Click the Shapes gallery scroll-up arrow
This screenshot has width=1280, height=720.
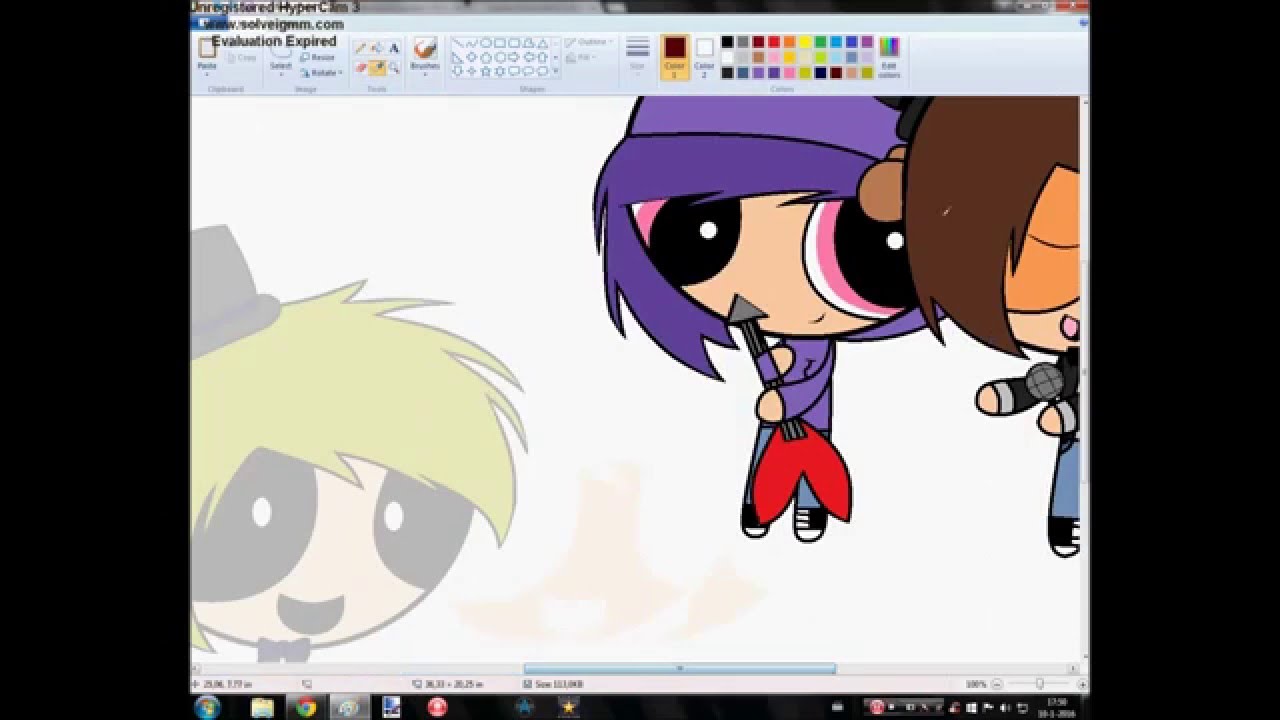555,43
